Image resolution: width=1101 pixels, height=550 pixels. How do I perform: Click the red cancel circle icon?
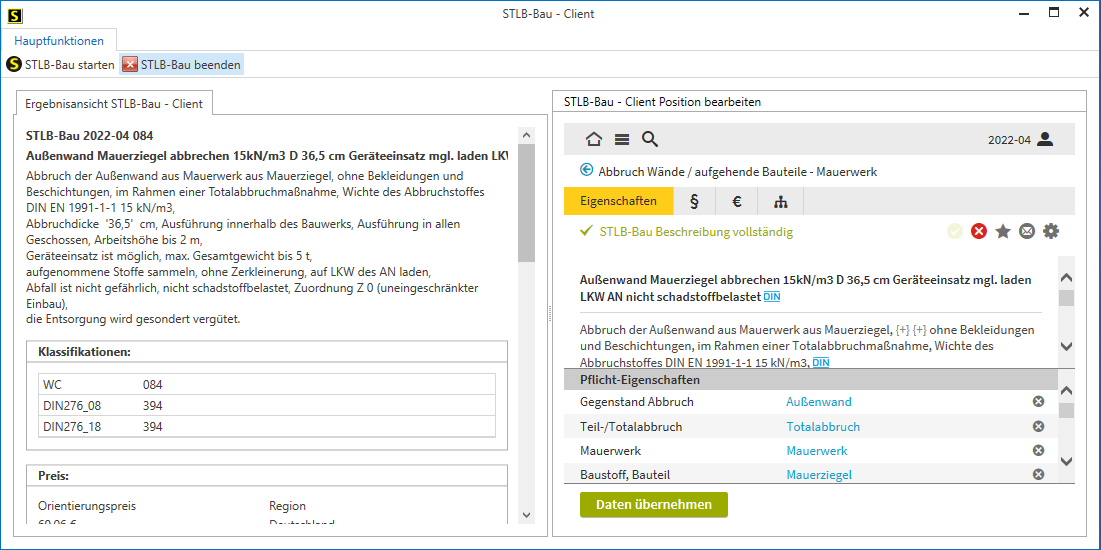979,231
